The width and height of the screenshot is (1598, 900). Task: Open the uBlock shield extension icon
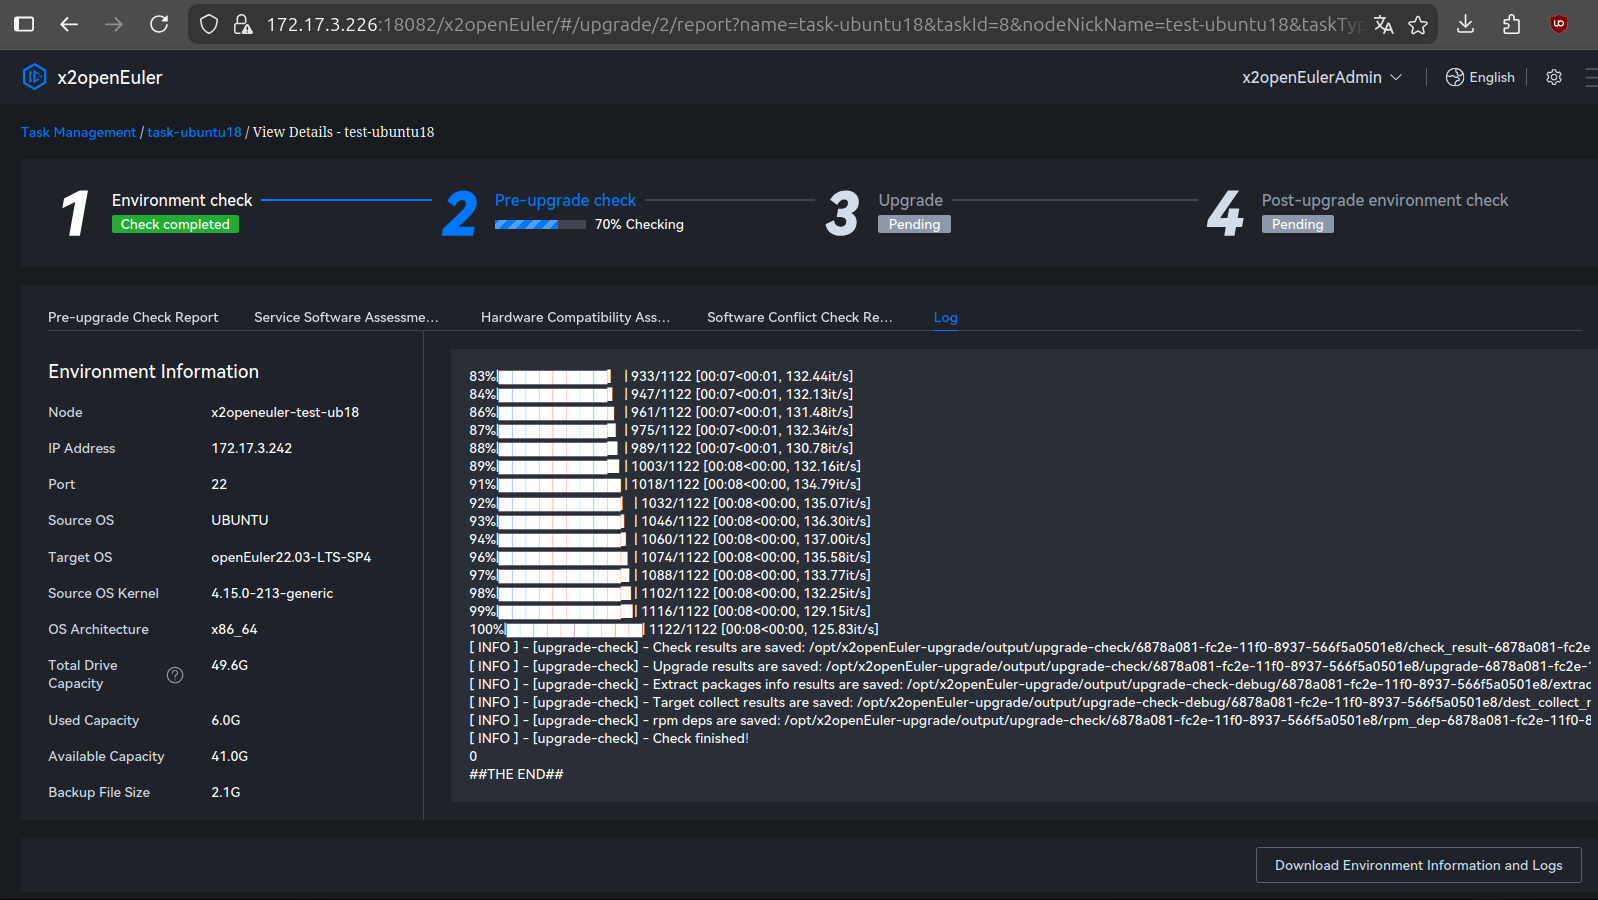pyautogui.click(x=1558, y=24)
